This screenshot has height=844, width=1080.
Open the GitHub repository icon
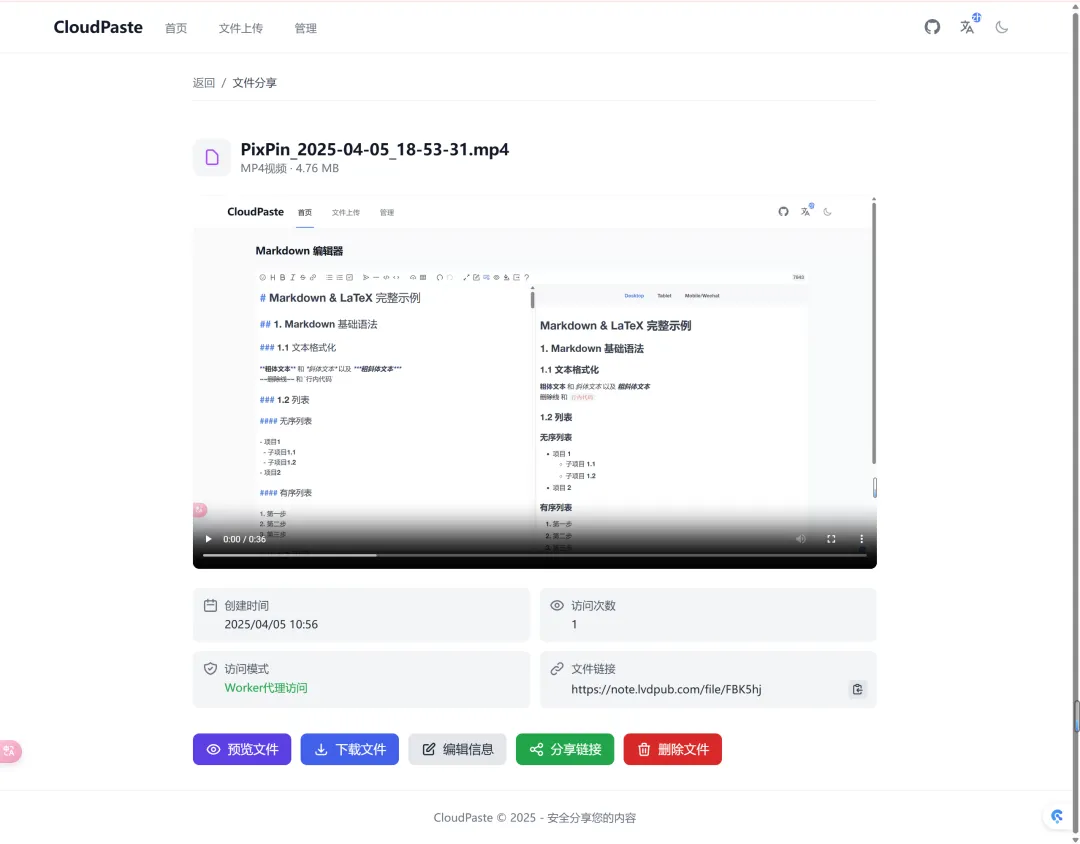932,27
